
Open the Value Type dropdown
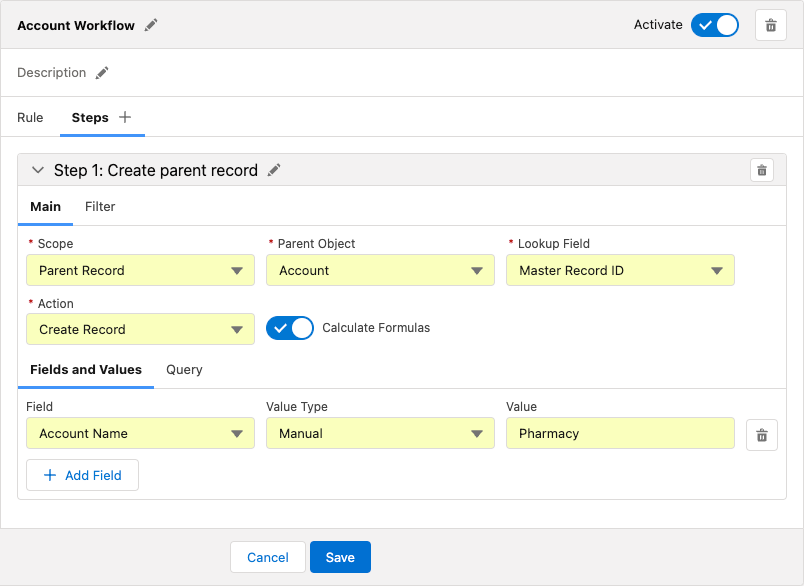point(380,433)
